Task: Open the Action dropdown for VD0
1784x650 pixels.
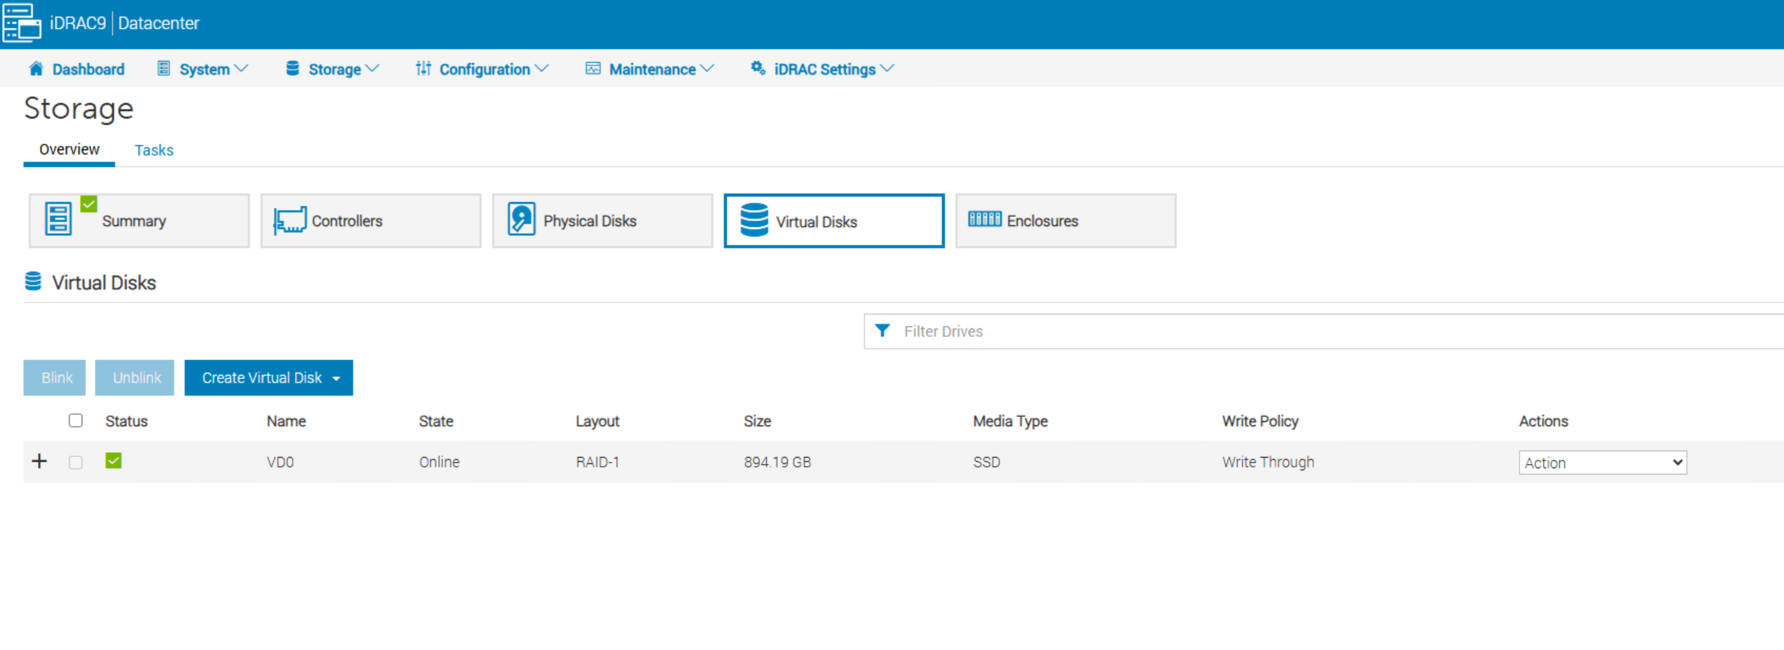Action: [1602, 463]
